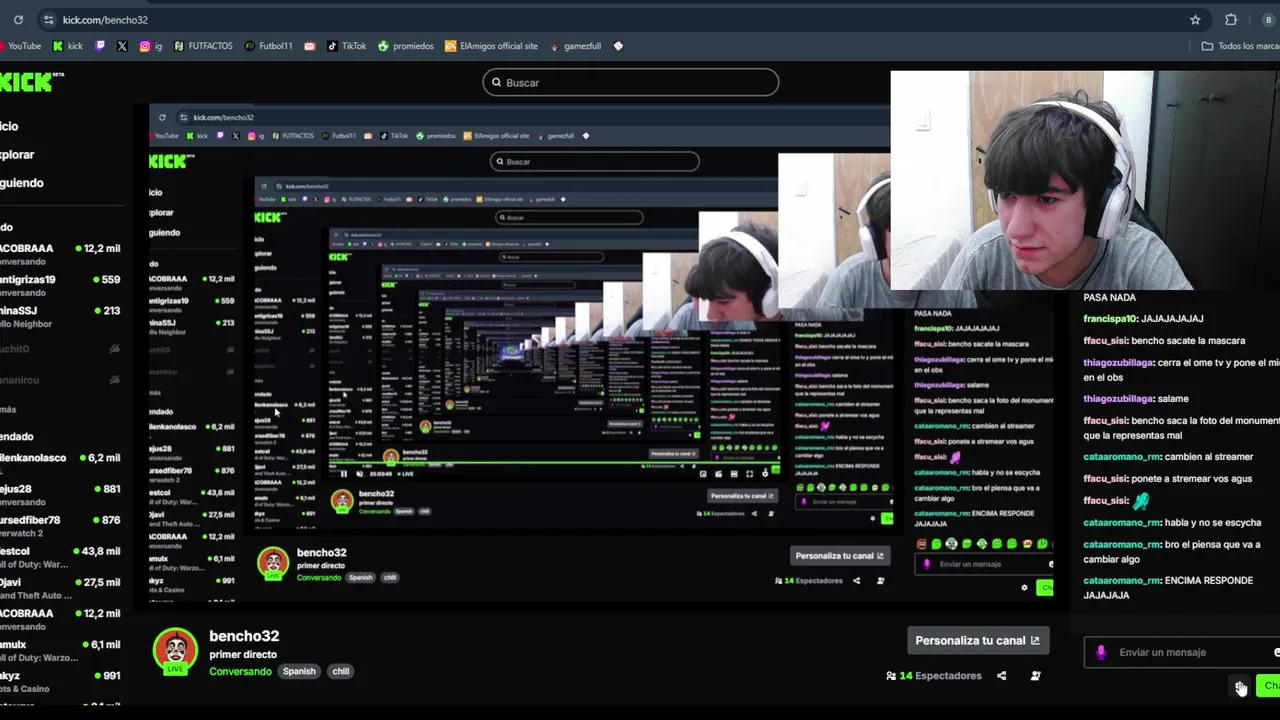The width and height of the screenshot is (1280, 720).
Task: Open the site information icon beside the URL
Action: pos(48,20)
